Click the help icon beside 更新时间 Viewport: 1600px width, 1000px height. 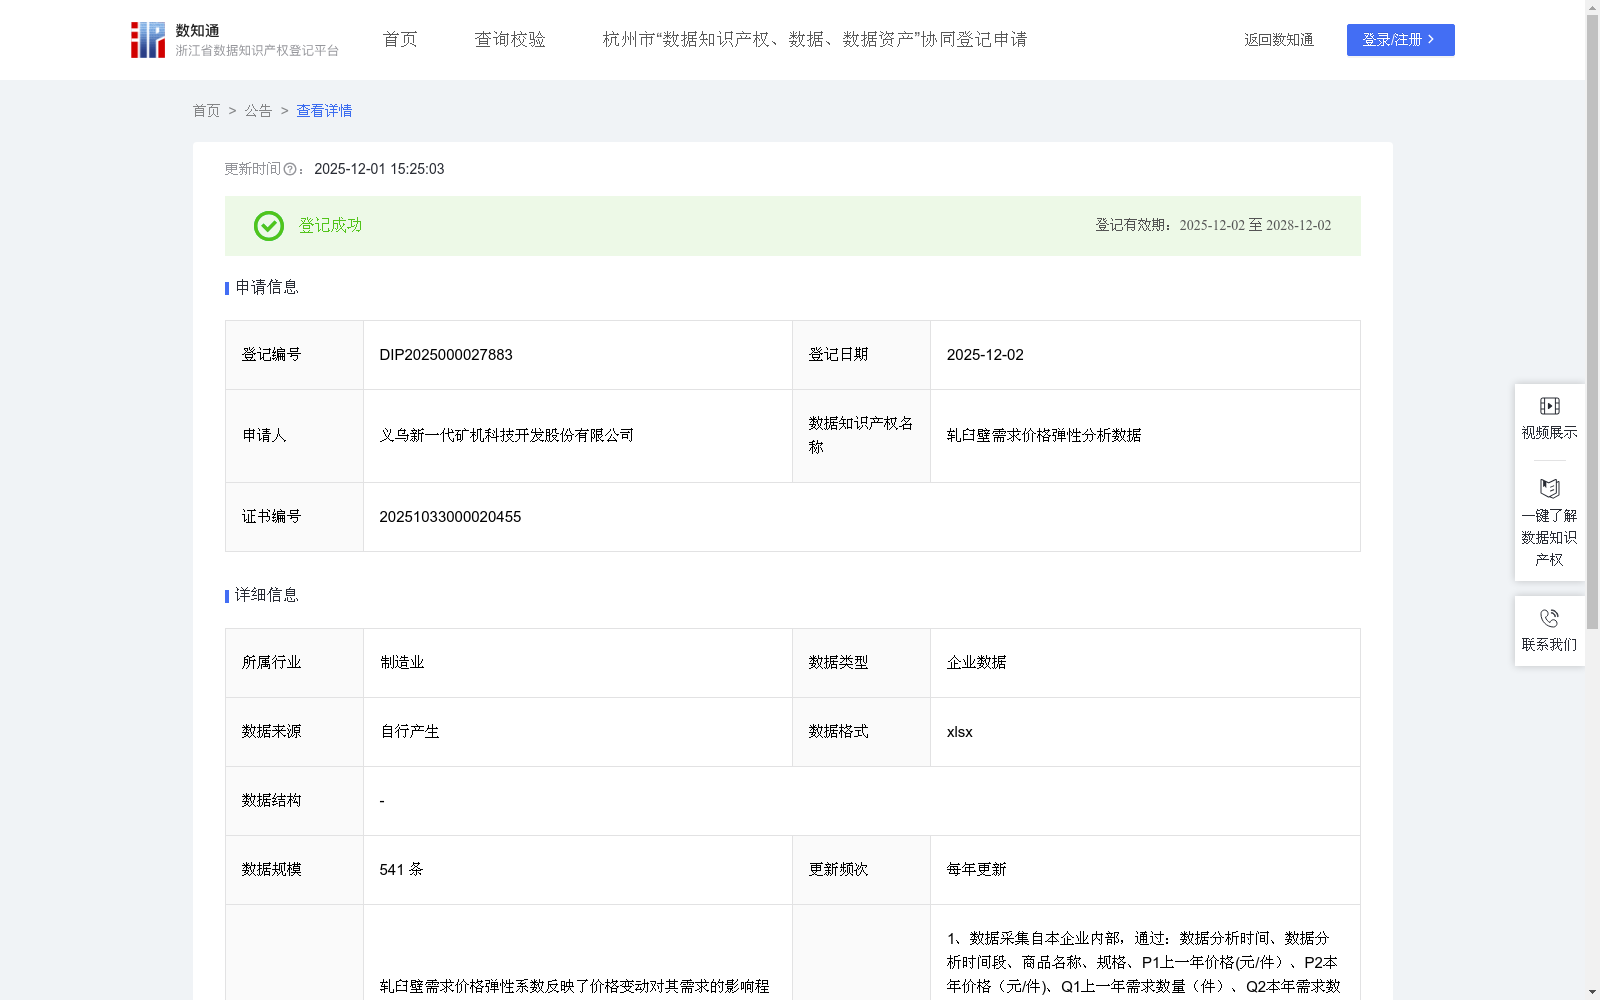pyautogui.click(x=290, y=170)
